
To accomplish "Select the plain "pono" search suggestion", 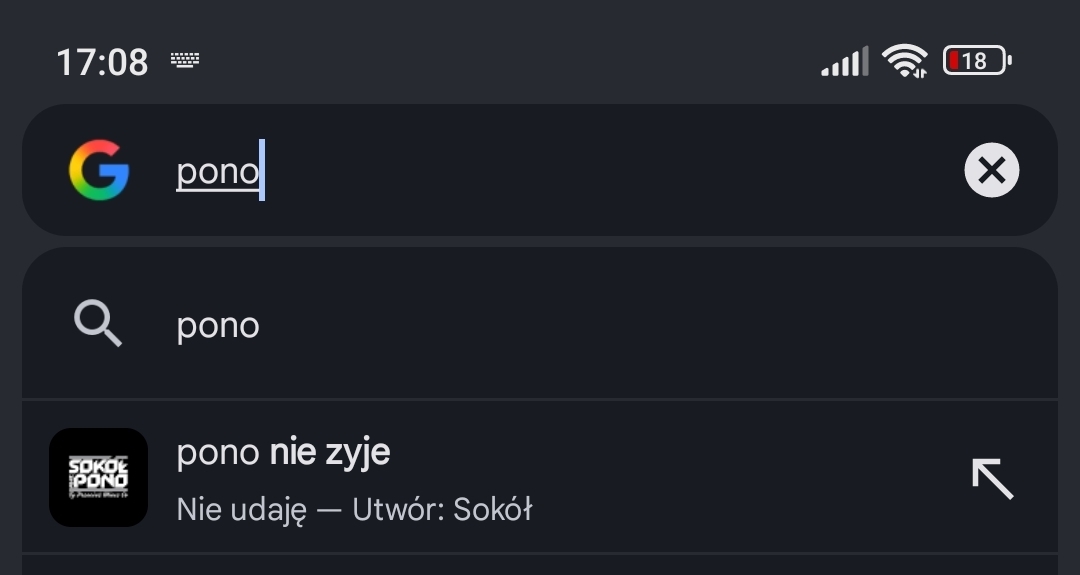I will pyautogui.click(x=218, y=326).
